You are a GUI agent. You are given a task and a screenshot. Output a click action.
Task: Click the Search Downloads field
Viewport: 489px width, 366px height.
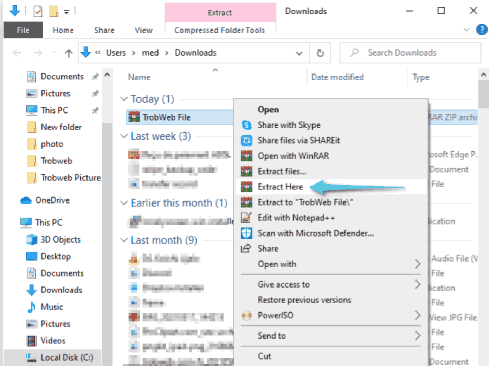(410, 53)
